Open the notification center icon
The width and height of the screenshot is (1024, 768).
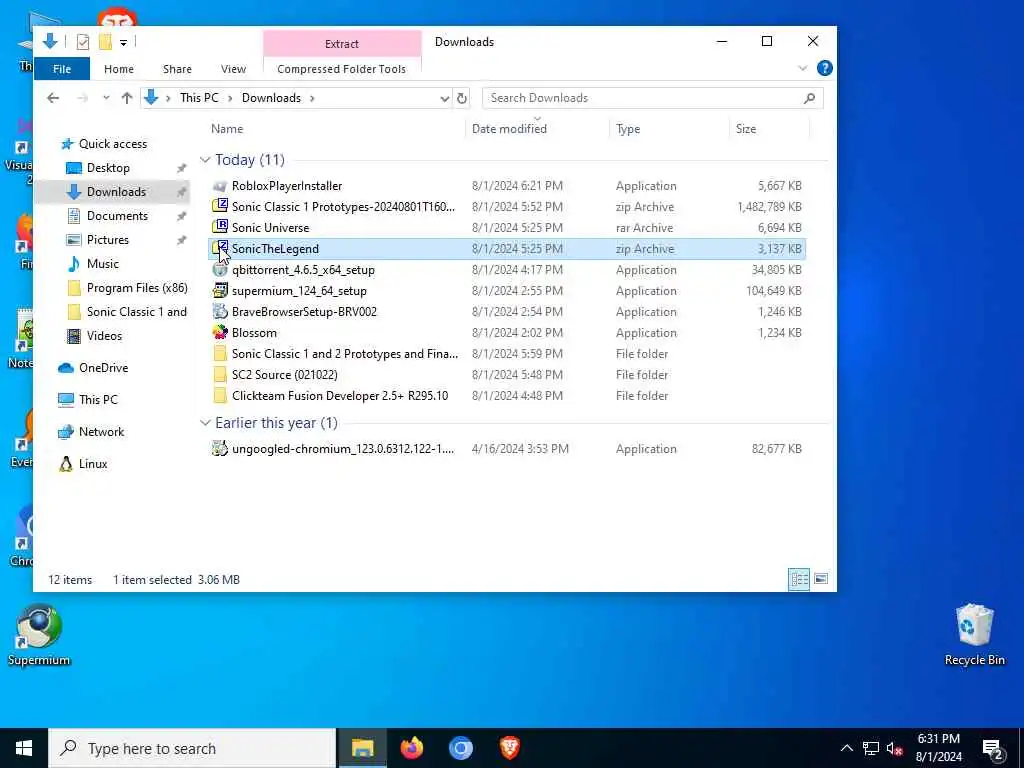992,748
